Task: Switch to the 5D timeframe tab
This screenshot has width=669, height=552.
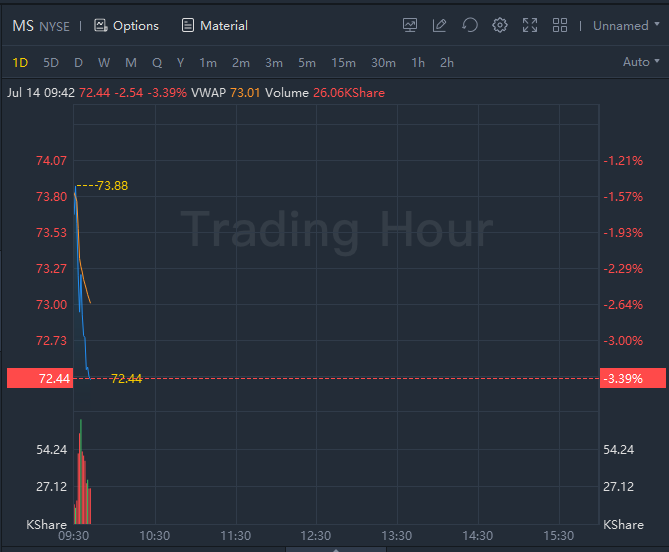Action: click(x=51, y=63)
